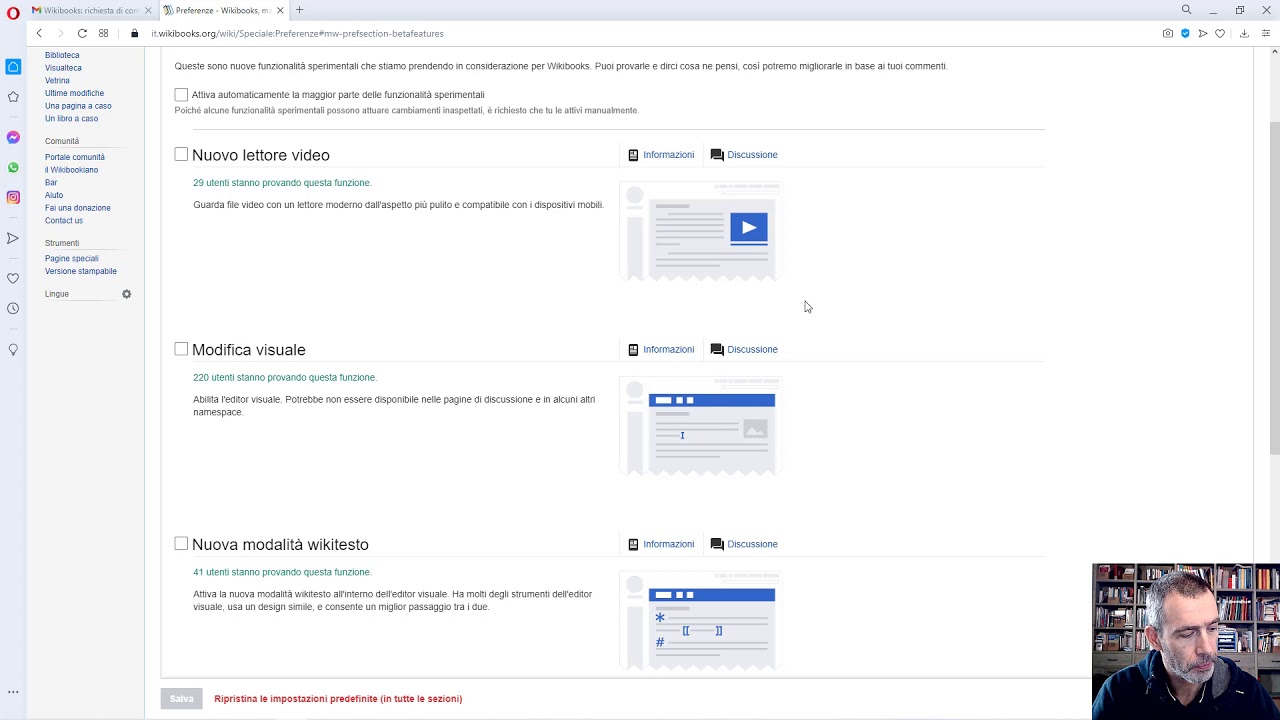Open the language settings gear beside Lingue
The width and height of the screenshot is (1280, 720).
[126, 294]
